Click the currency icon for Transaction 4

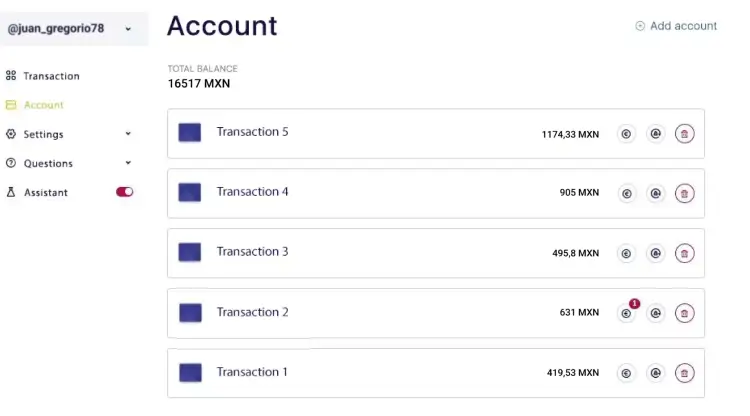[x=626, y=194]
